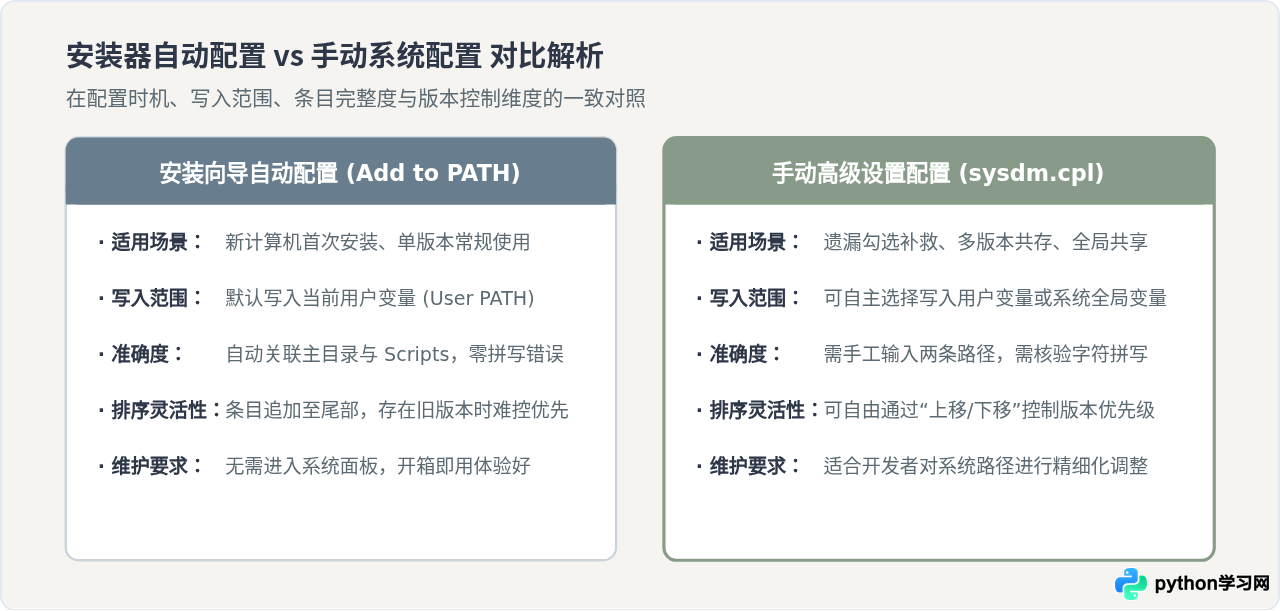The width and height of the screenshot is (1280, 611).
Task: Click '自动关联主目录与 Scripts，零拼写错误'
Action: (395, 354)
